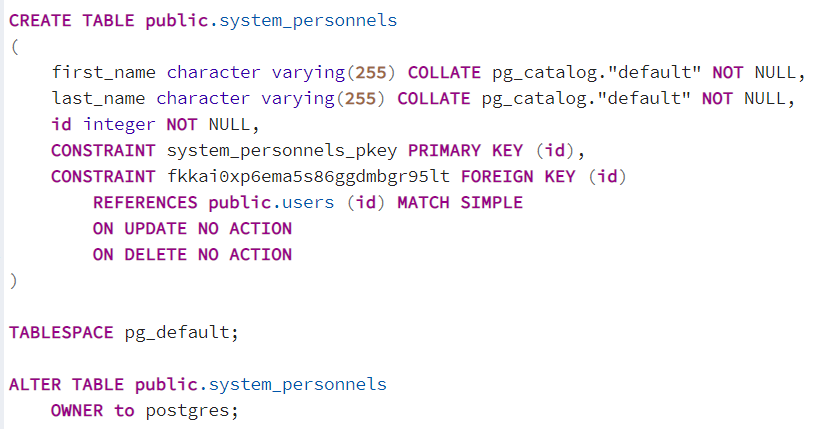820x429 pixels.
Task: Click the ON UPDATE NO ACTION line
Action: click(x=192, y=229)
